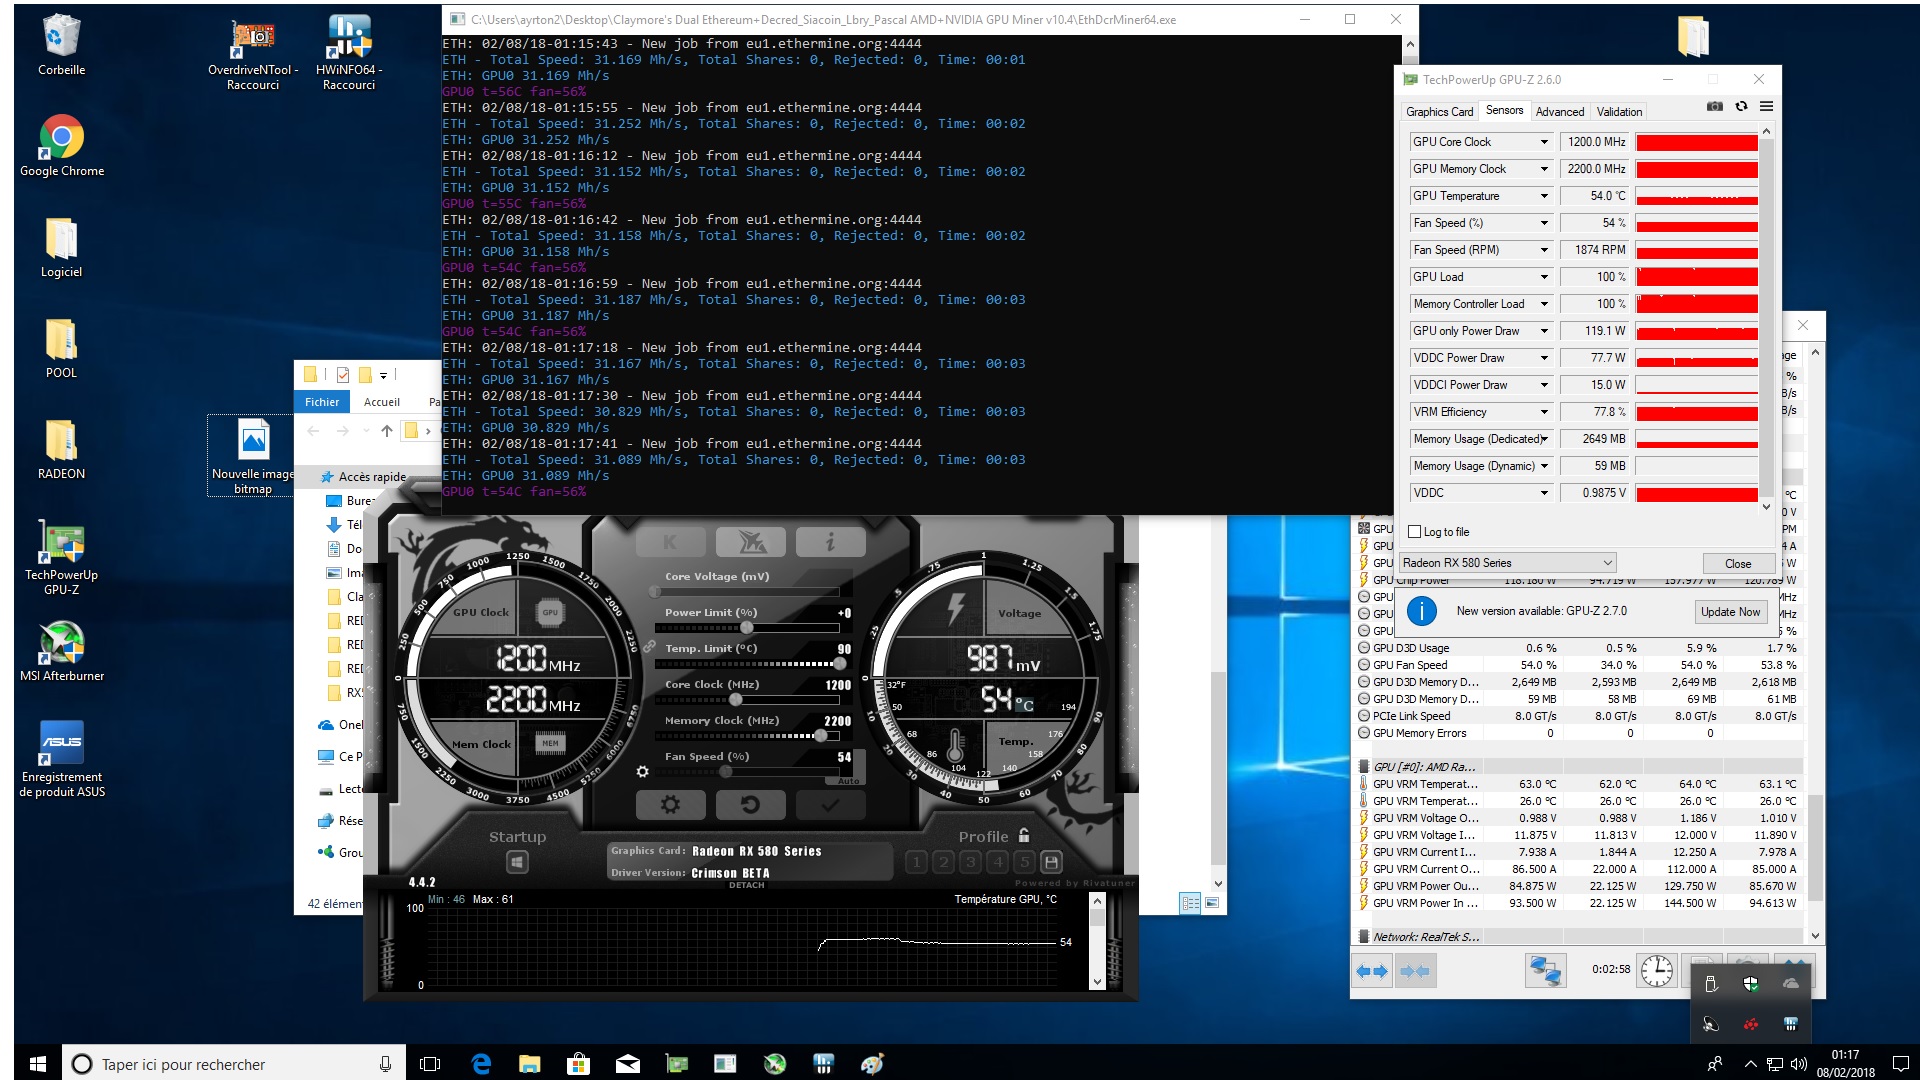1920x1080 pixels.
Task: Save Afterburner profile with floppy icon
Action: [x=1051, y=862]
